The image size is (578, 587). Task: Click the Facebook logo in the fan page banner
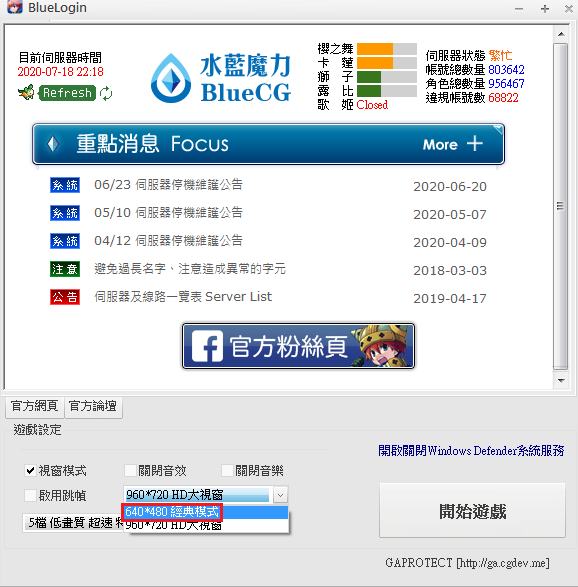[x=207, y=346]
